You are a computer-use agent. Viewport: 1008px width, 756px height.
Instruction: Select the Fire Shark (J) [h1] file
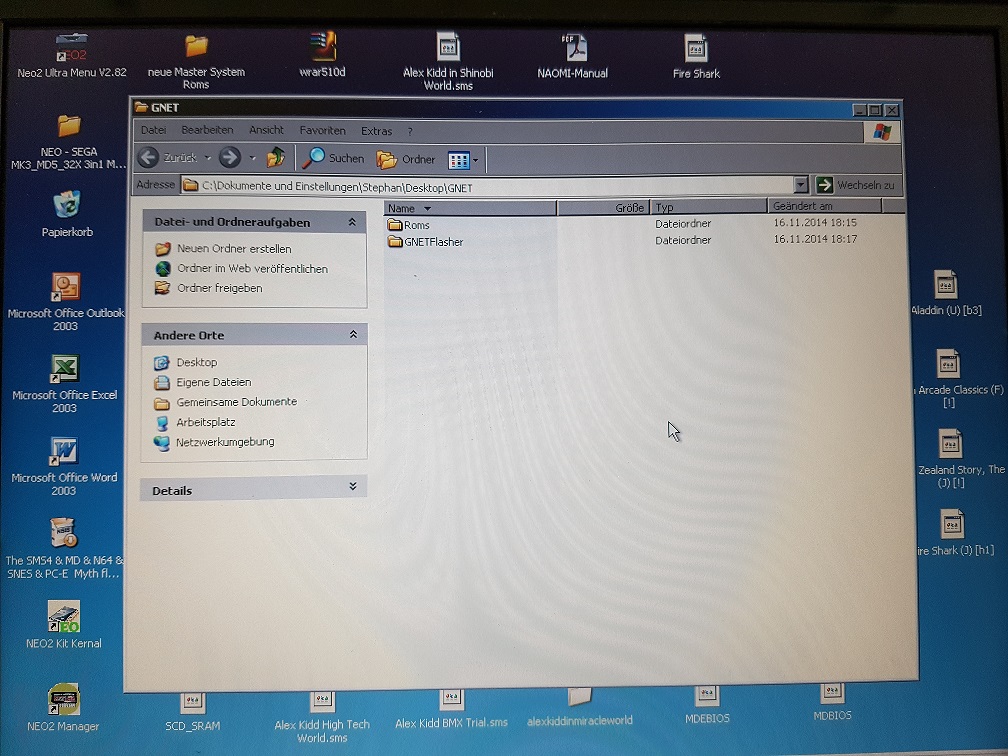click(x=955, y=532)
